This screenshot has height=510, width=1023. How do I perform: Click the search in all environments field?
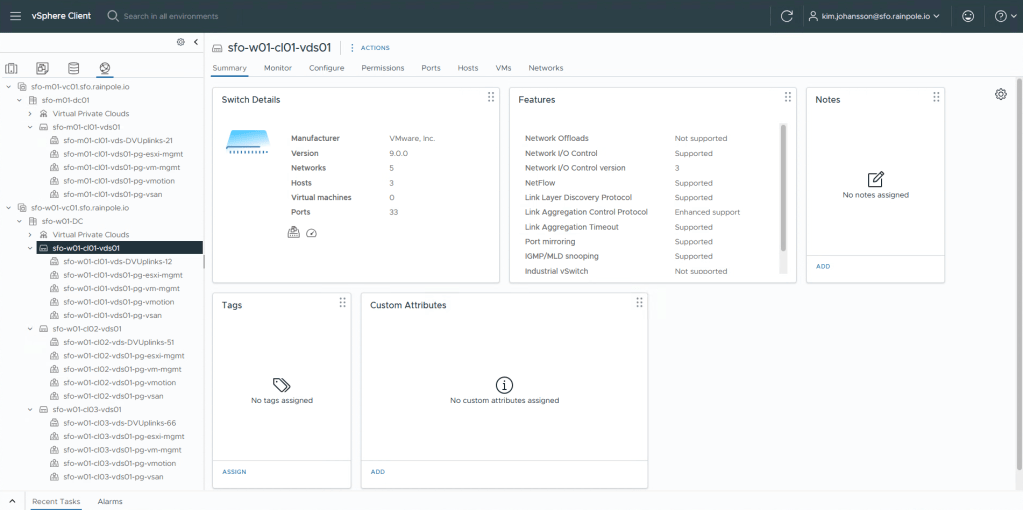170,16
